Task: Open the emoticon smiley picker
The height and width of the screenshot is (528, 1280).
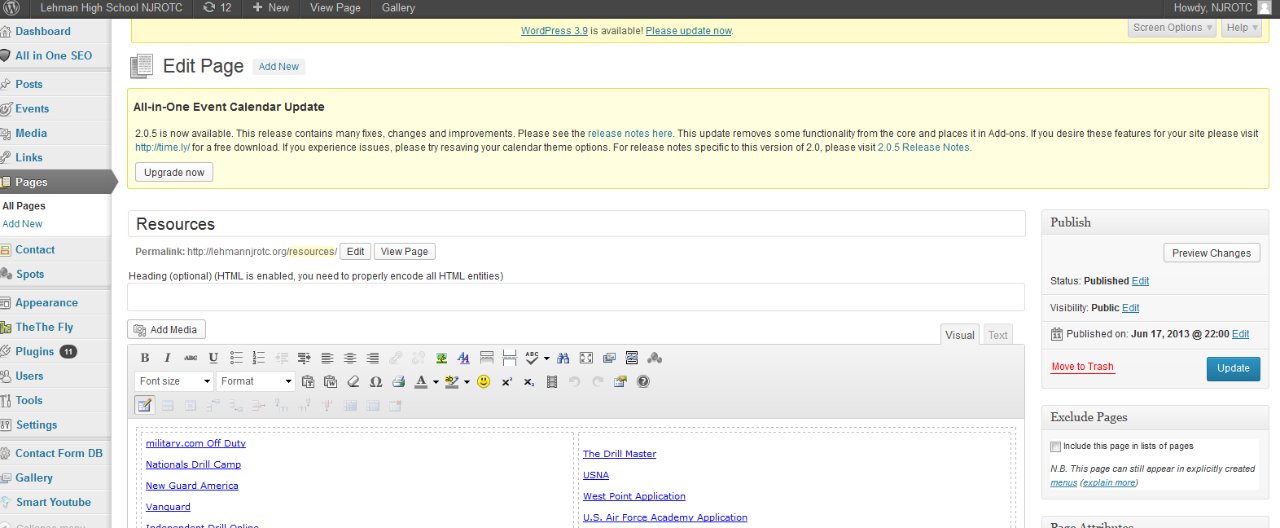Action: [483, 382]
